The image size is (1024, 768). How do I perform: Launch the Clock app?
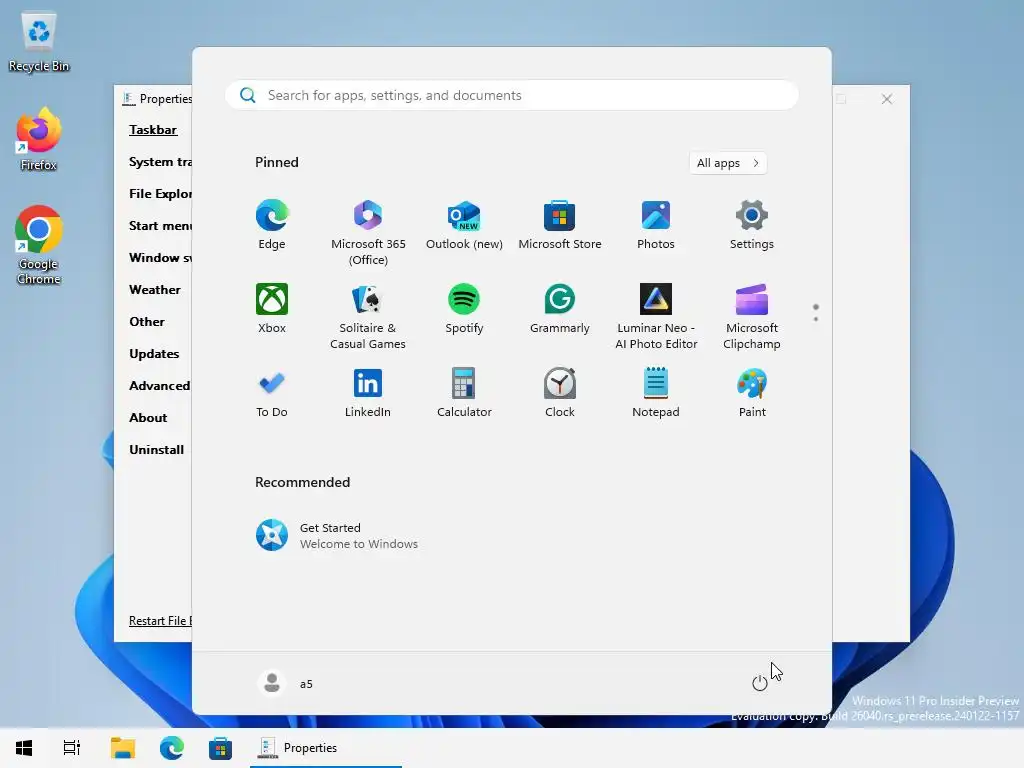pos(560,393)
